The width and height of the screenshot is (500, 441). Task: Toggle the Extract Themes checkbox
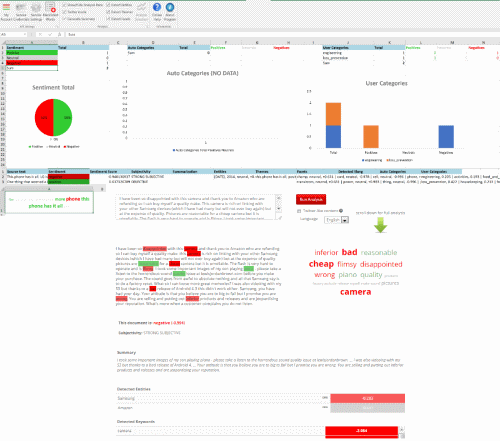point(108,12)
